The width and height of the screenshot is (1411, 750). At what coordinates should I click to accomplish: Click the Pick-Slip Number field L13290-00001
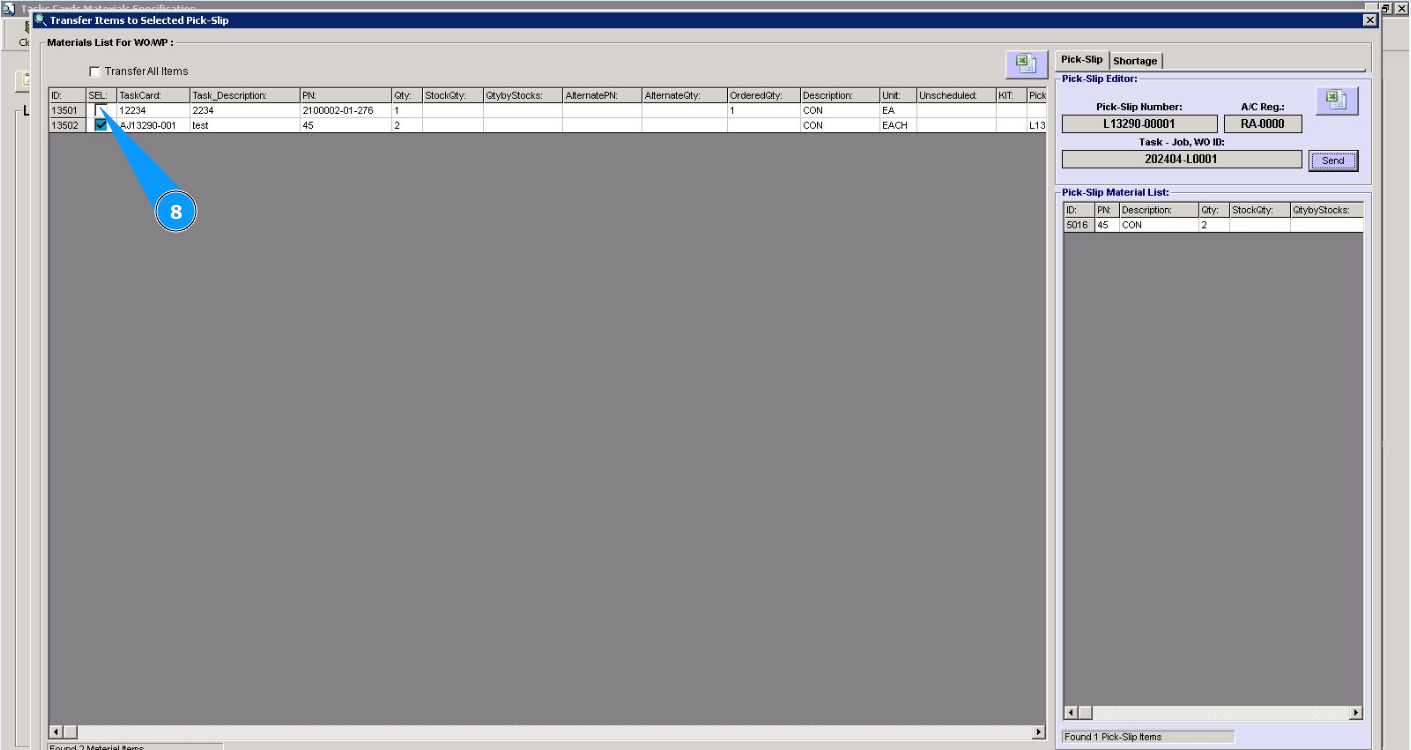click(1140, 124)
